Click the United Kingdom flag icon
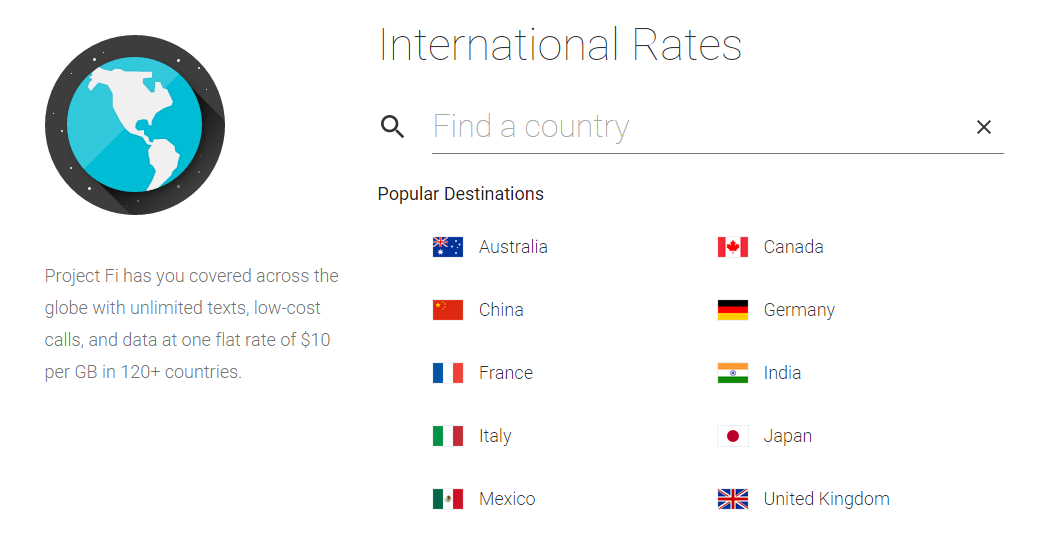The width and height of the screenshot is (1038, 533). 733,499
